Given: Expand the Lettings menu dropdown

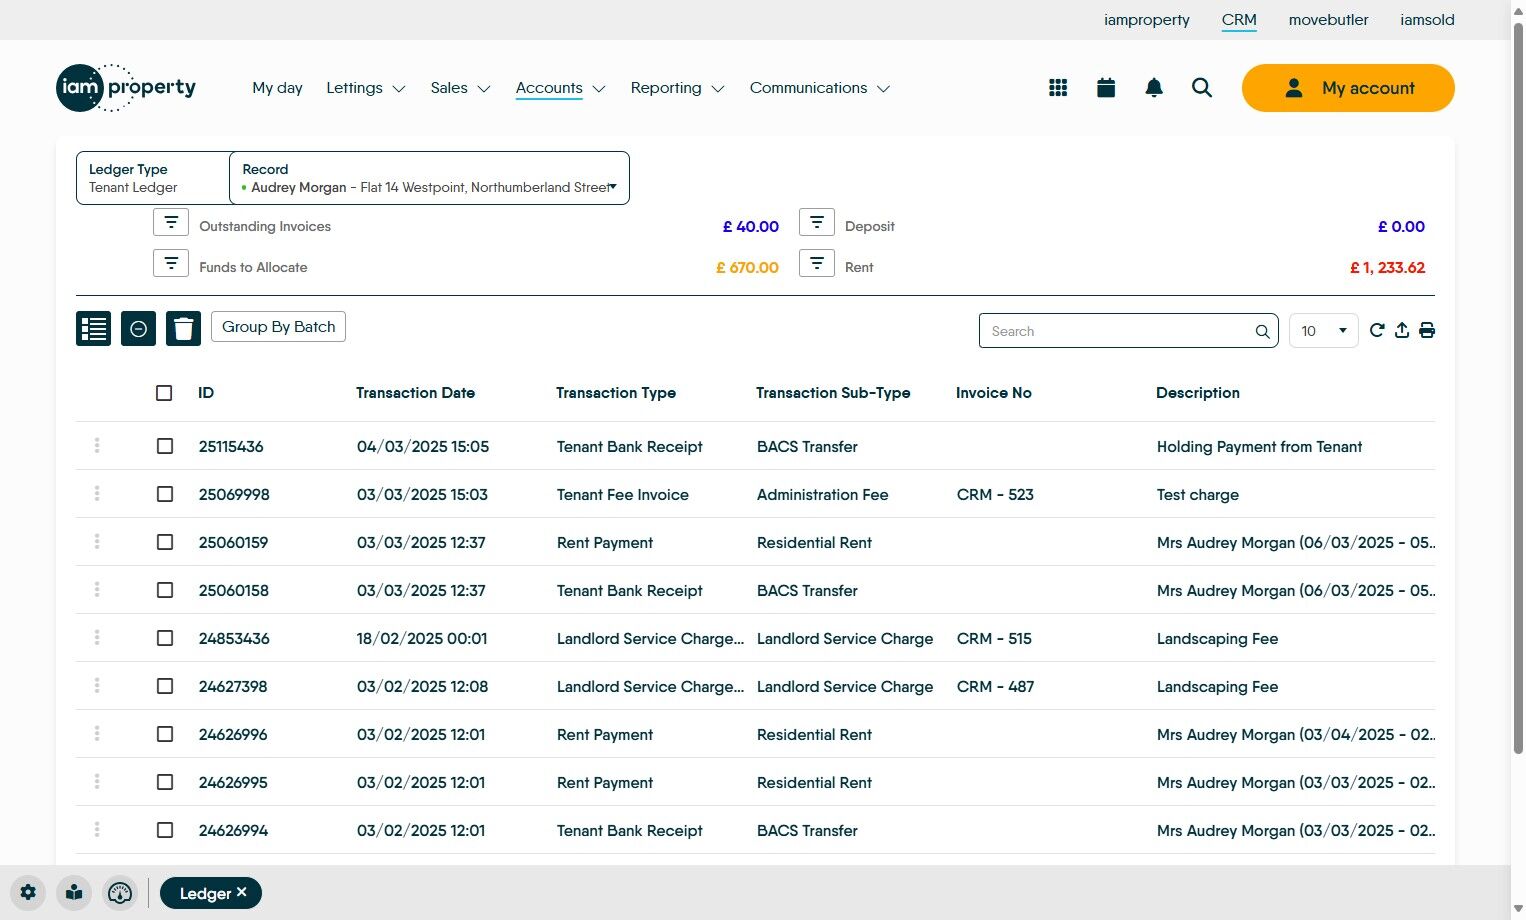Looking at the screenshot, I should [366, 88].
